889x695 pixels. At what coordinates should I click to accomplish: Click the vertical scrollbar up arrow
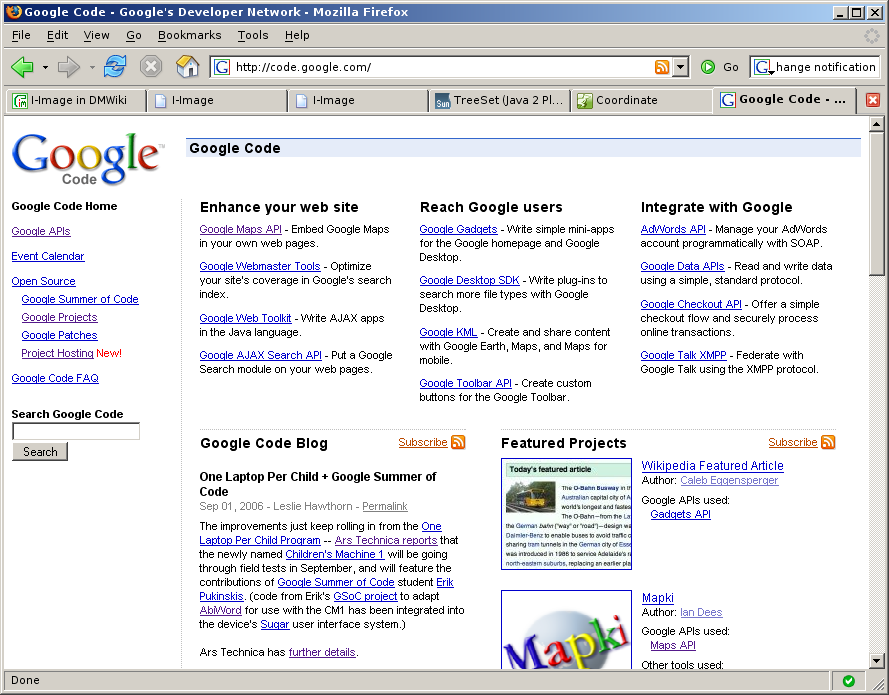click(x=877, y=124)
